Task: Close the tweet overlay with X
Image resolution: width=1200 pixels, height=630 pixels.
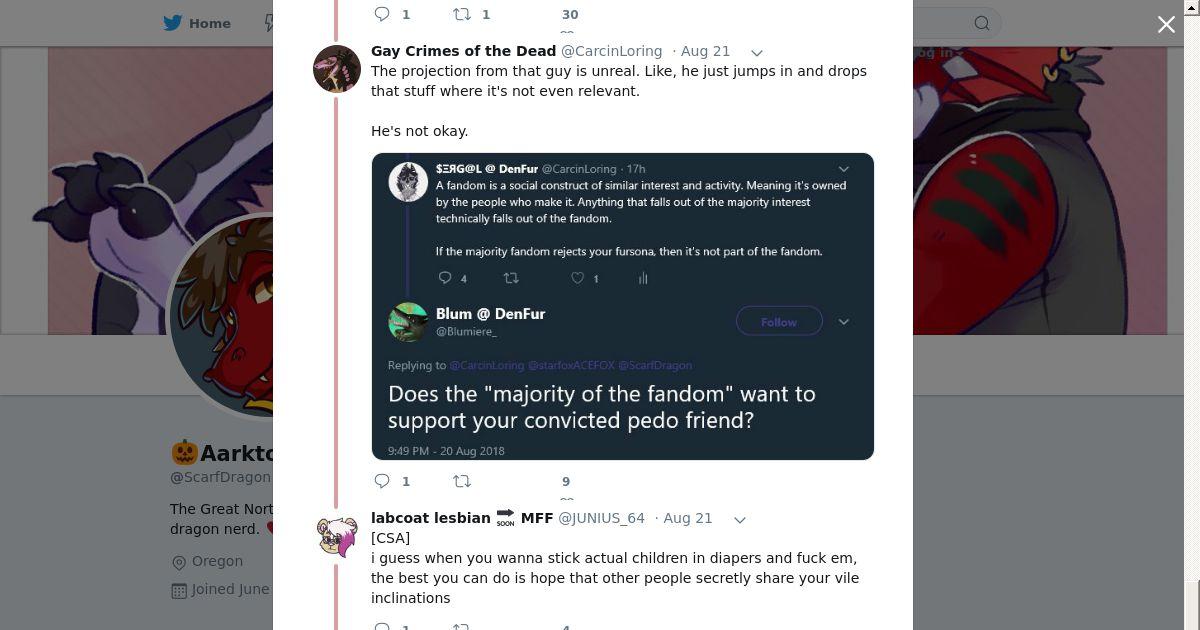Action: point(1166,25)
